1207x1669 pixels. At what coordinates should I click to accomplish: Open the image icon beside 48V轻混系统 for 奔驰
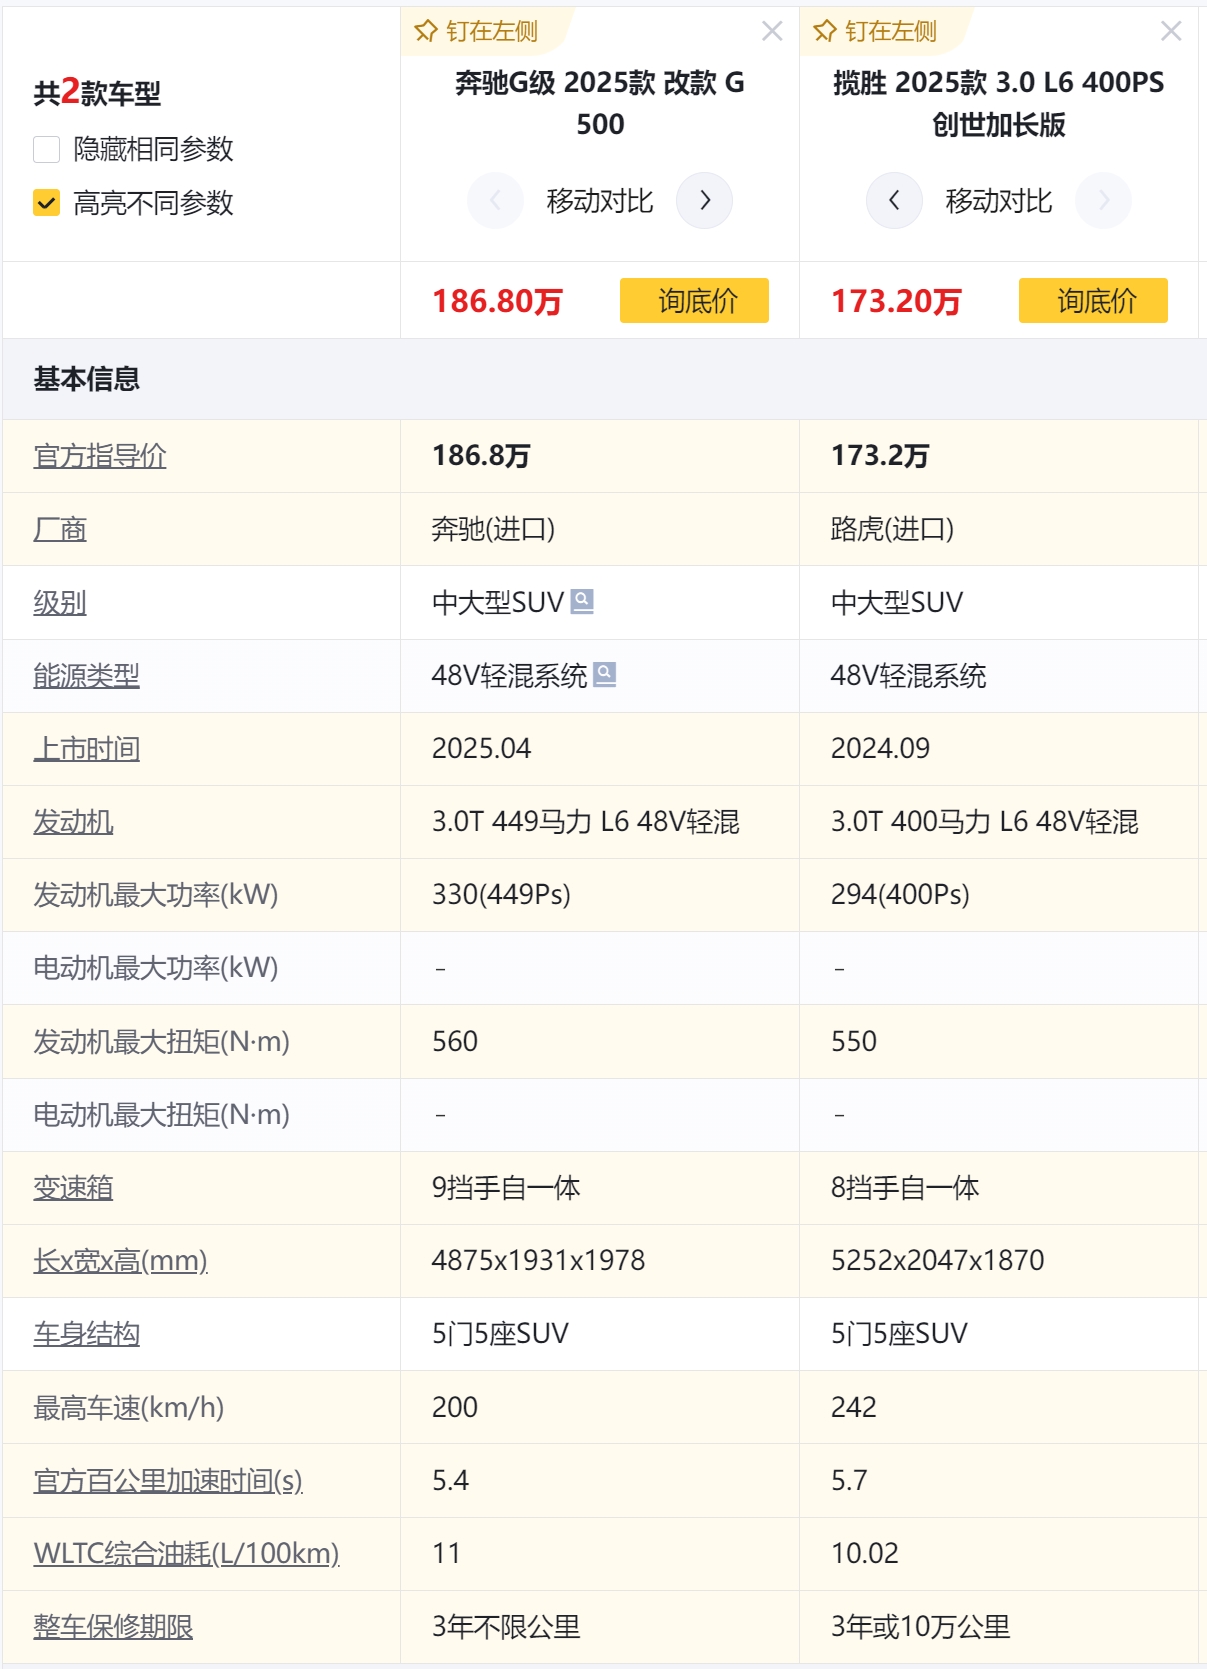[x=604, y=675]
